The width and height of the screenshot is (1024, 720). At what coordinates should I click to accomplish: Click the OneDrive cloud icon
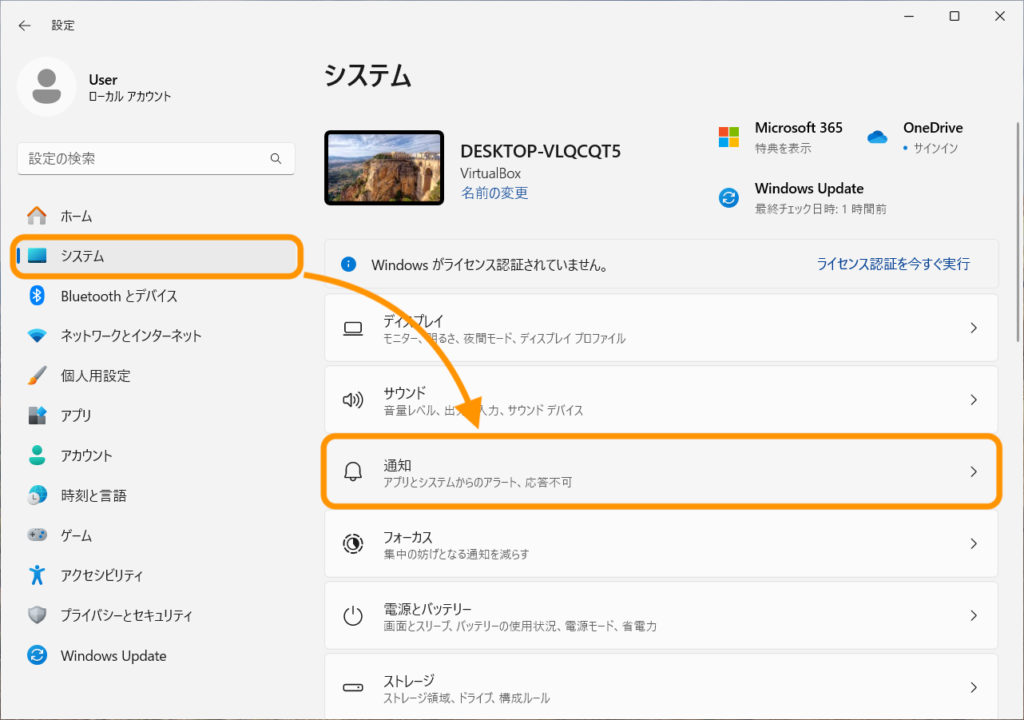(877, 137)
